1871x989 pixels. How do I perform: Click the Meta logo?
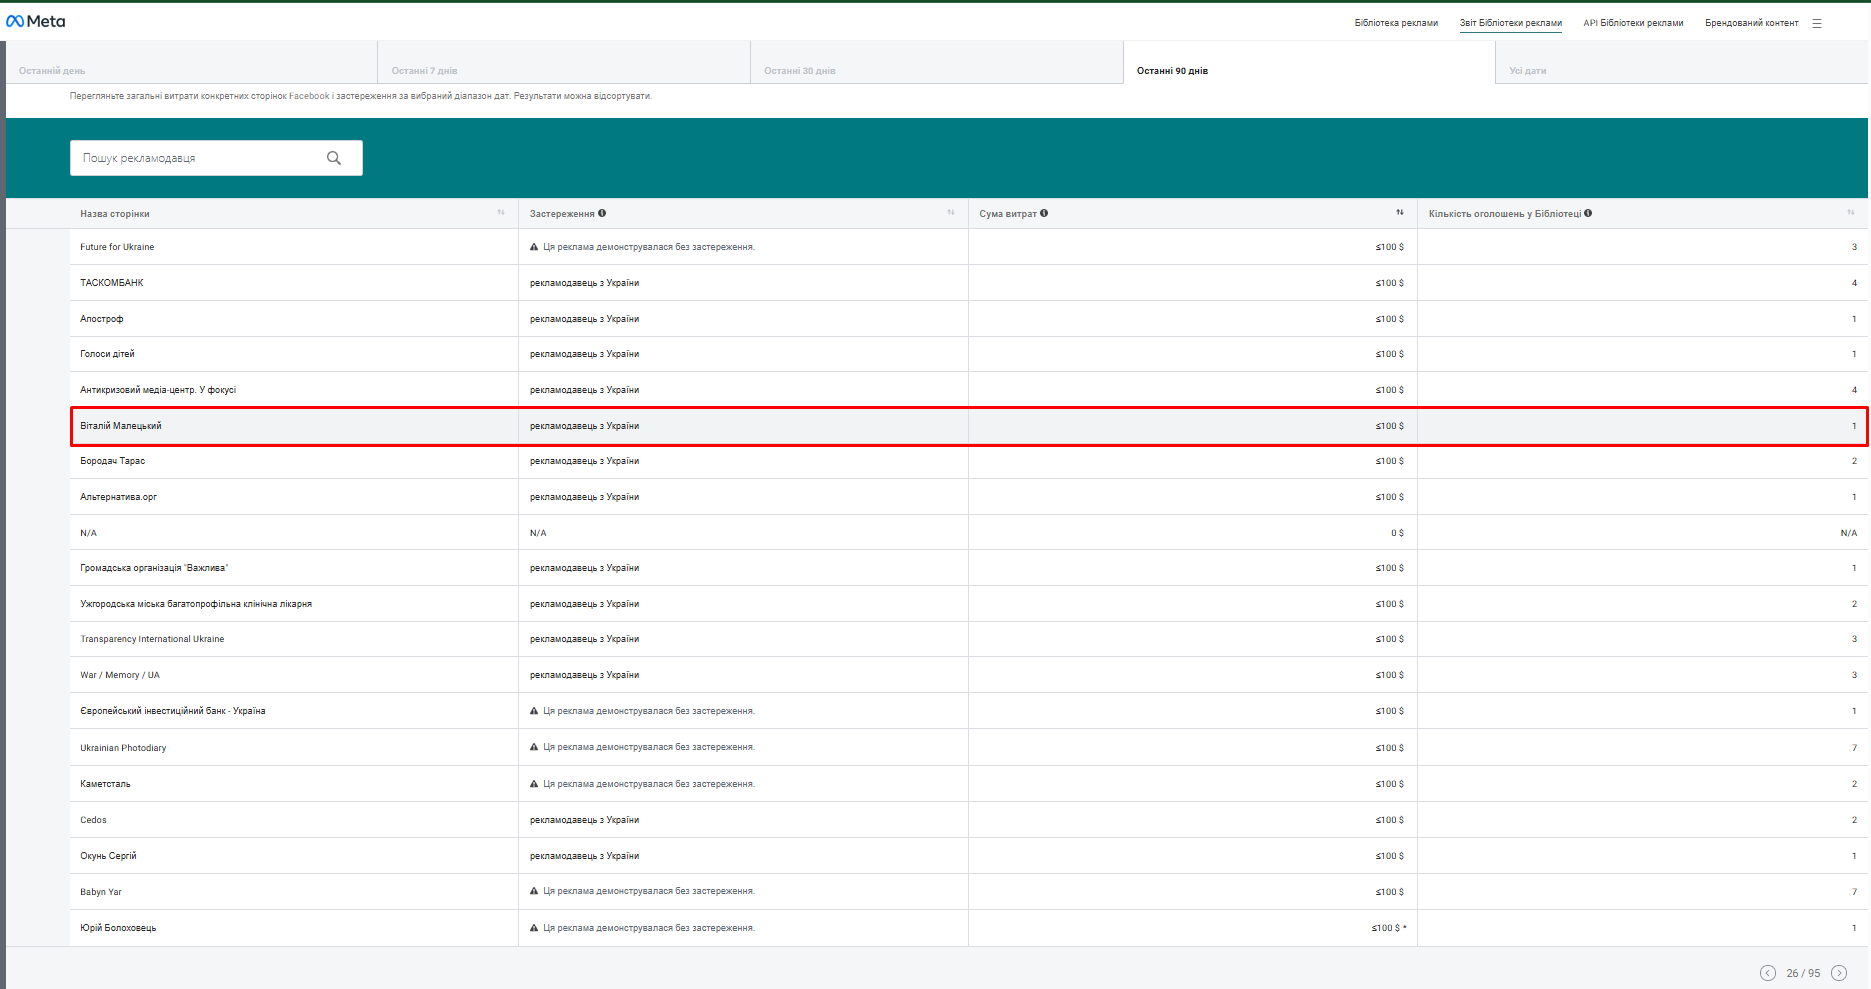(36, 21)
